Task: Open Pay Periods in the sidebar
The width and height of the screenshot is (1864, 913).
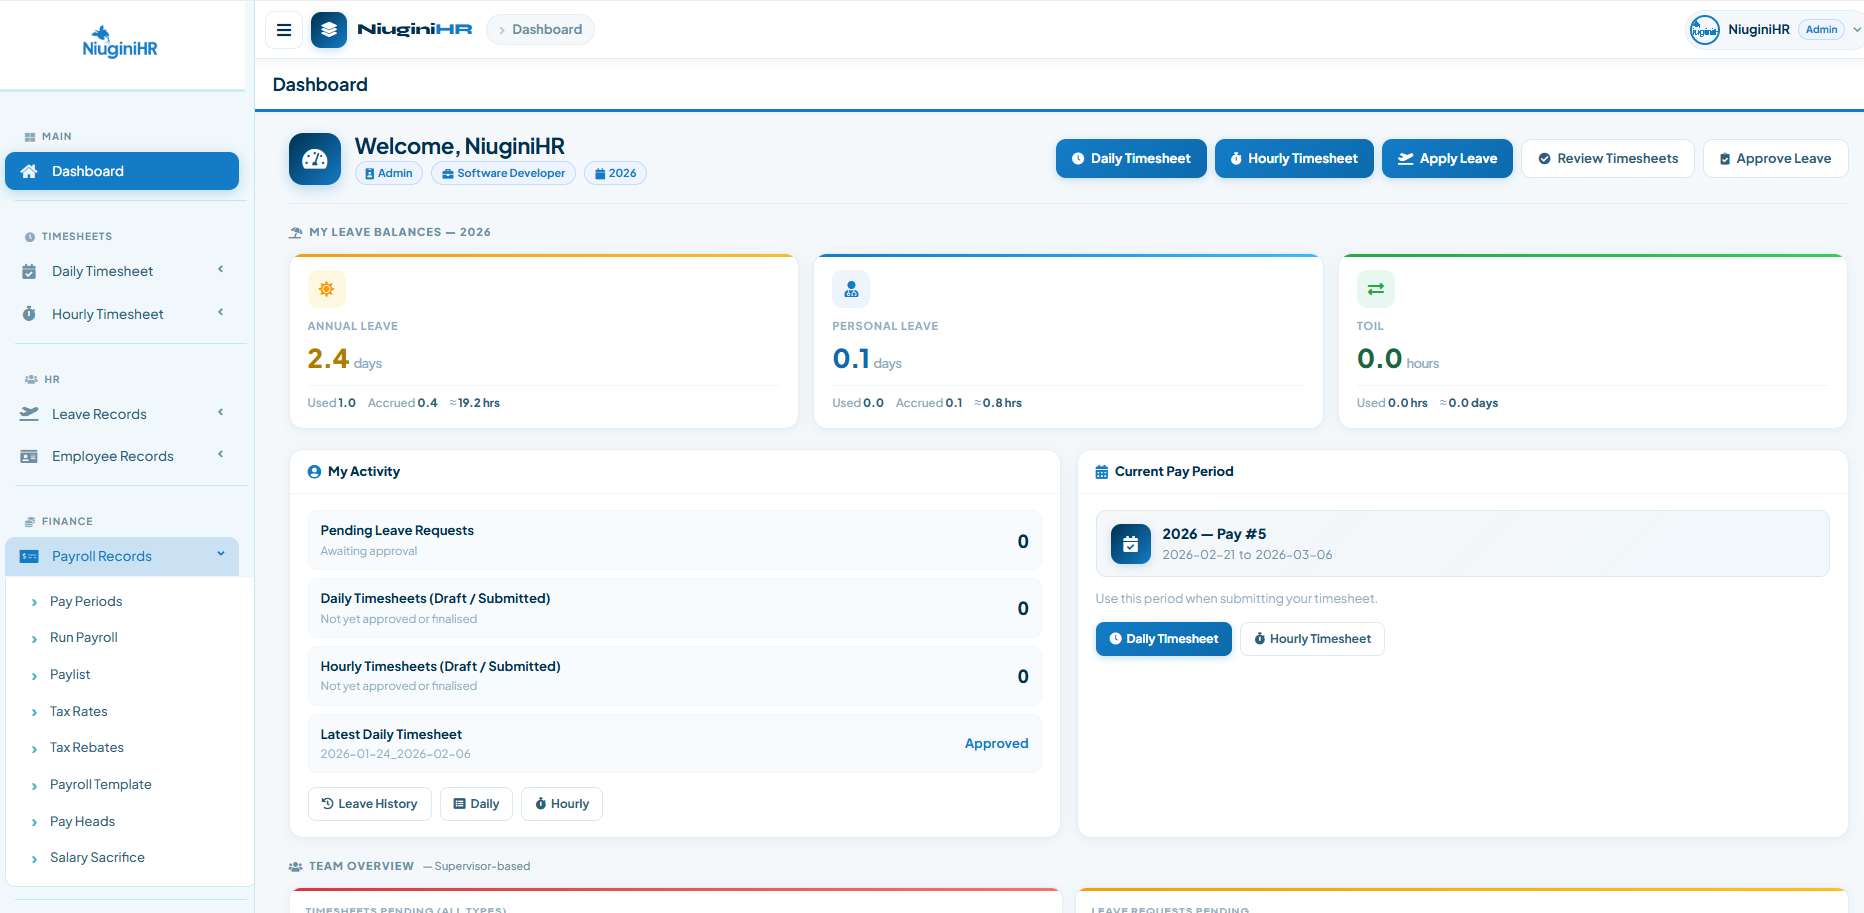Action: (86, 601)
